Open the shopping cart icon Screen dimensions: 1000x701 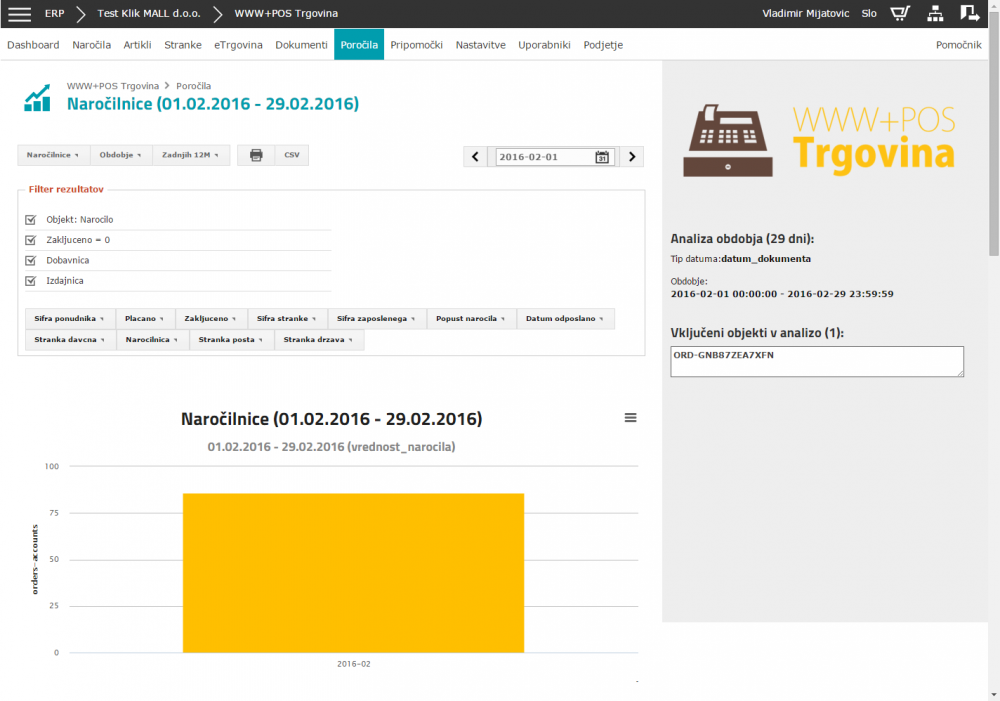coord(900,14)
